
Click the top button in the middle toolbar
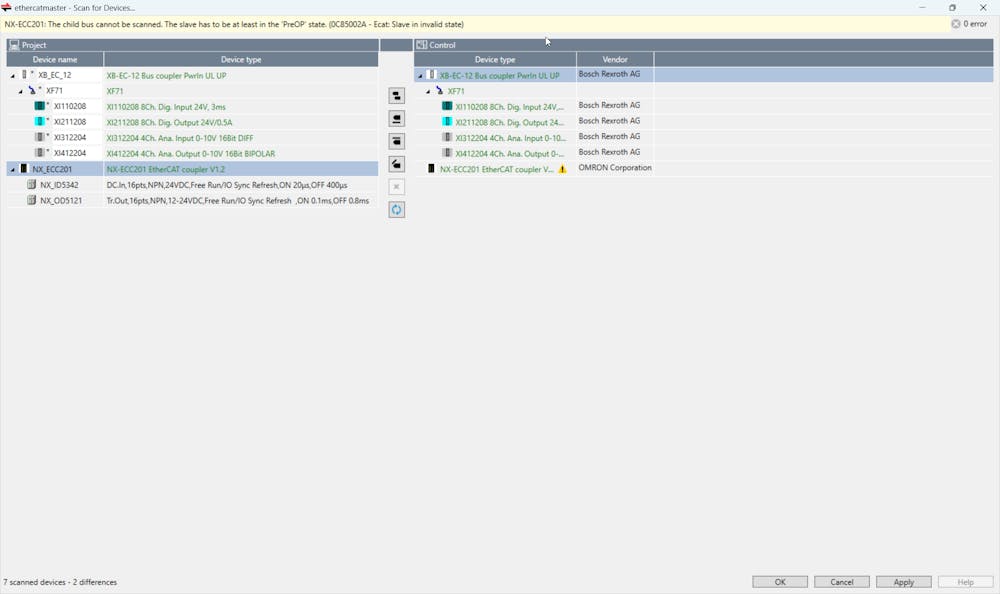point(396,96)
